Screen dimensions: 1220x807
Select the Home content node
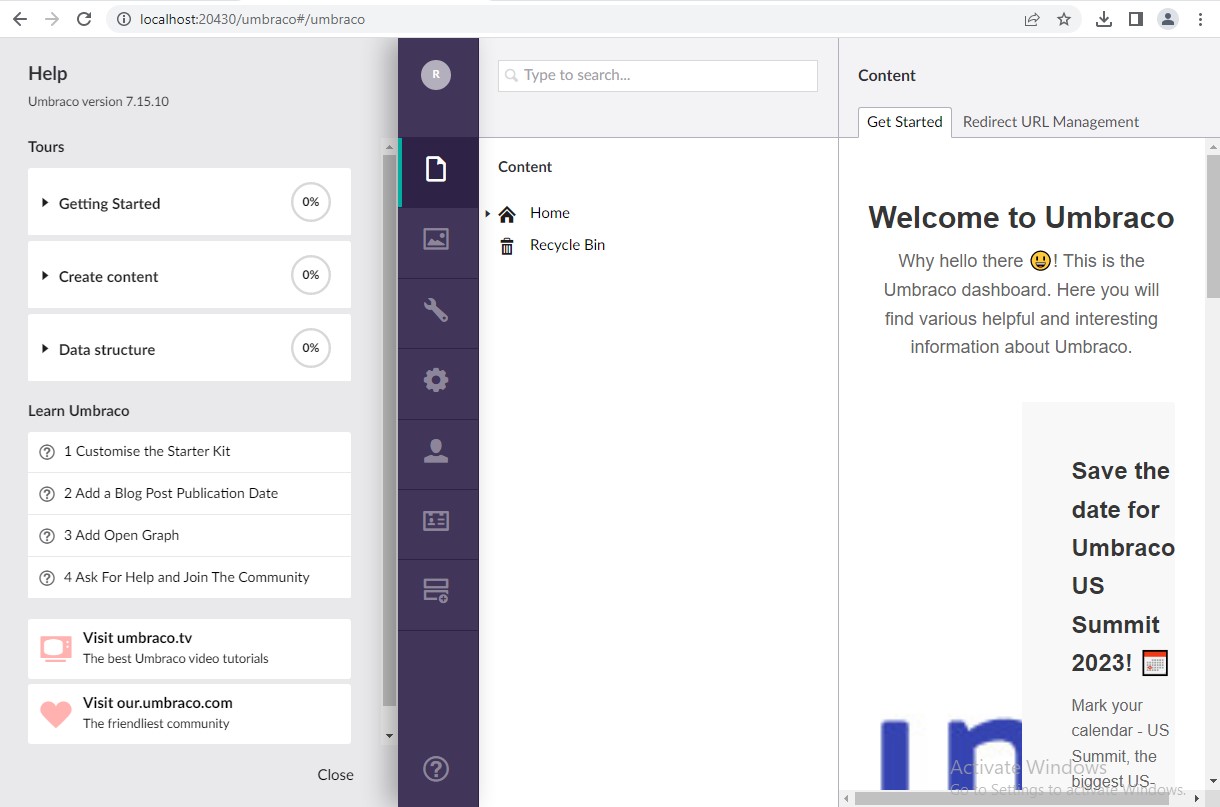coord(550,214)
